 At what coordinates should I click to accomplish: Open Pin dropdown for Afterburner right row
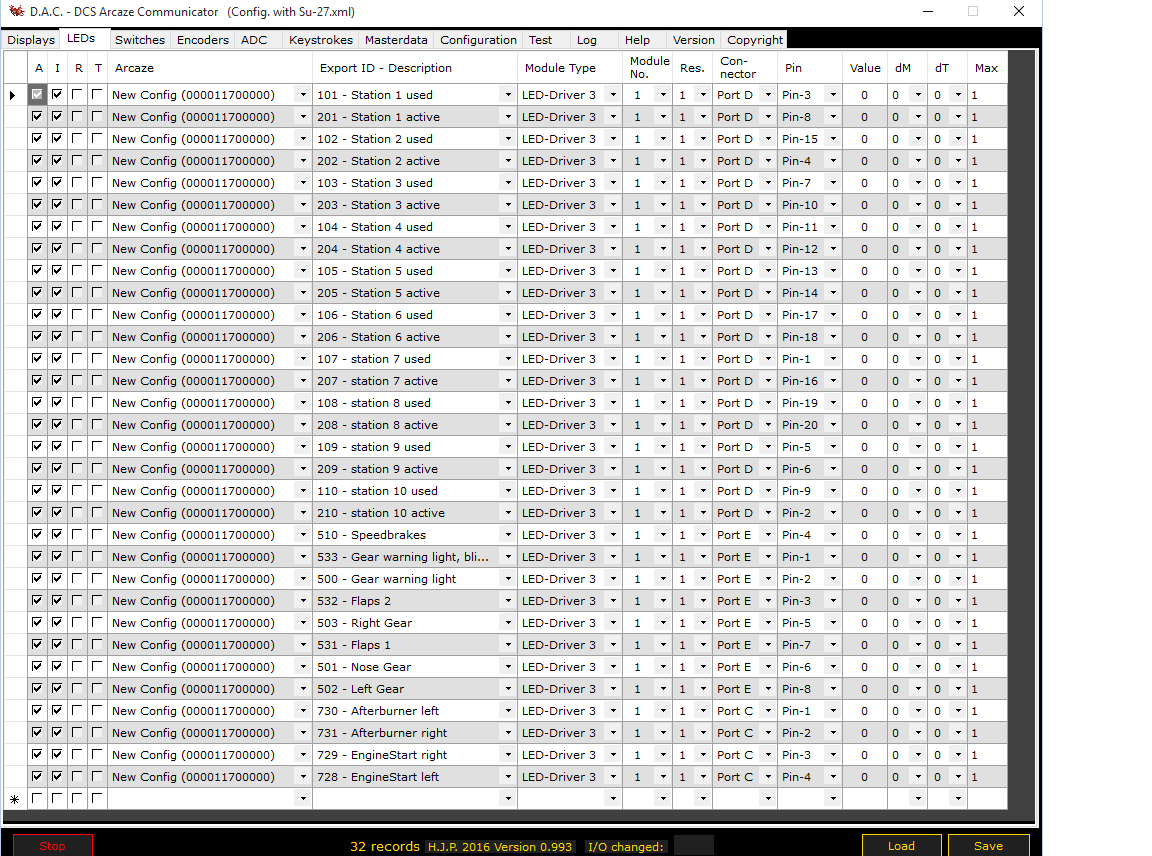(833, 733)
